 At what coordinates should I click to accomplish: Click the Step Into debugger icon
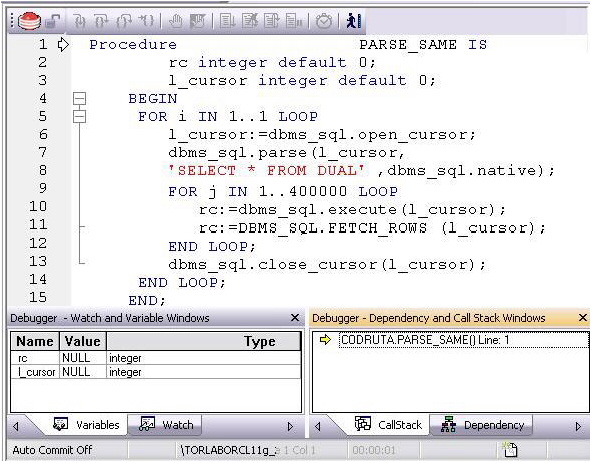(x=80, y=21)
